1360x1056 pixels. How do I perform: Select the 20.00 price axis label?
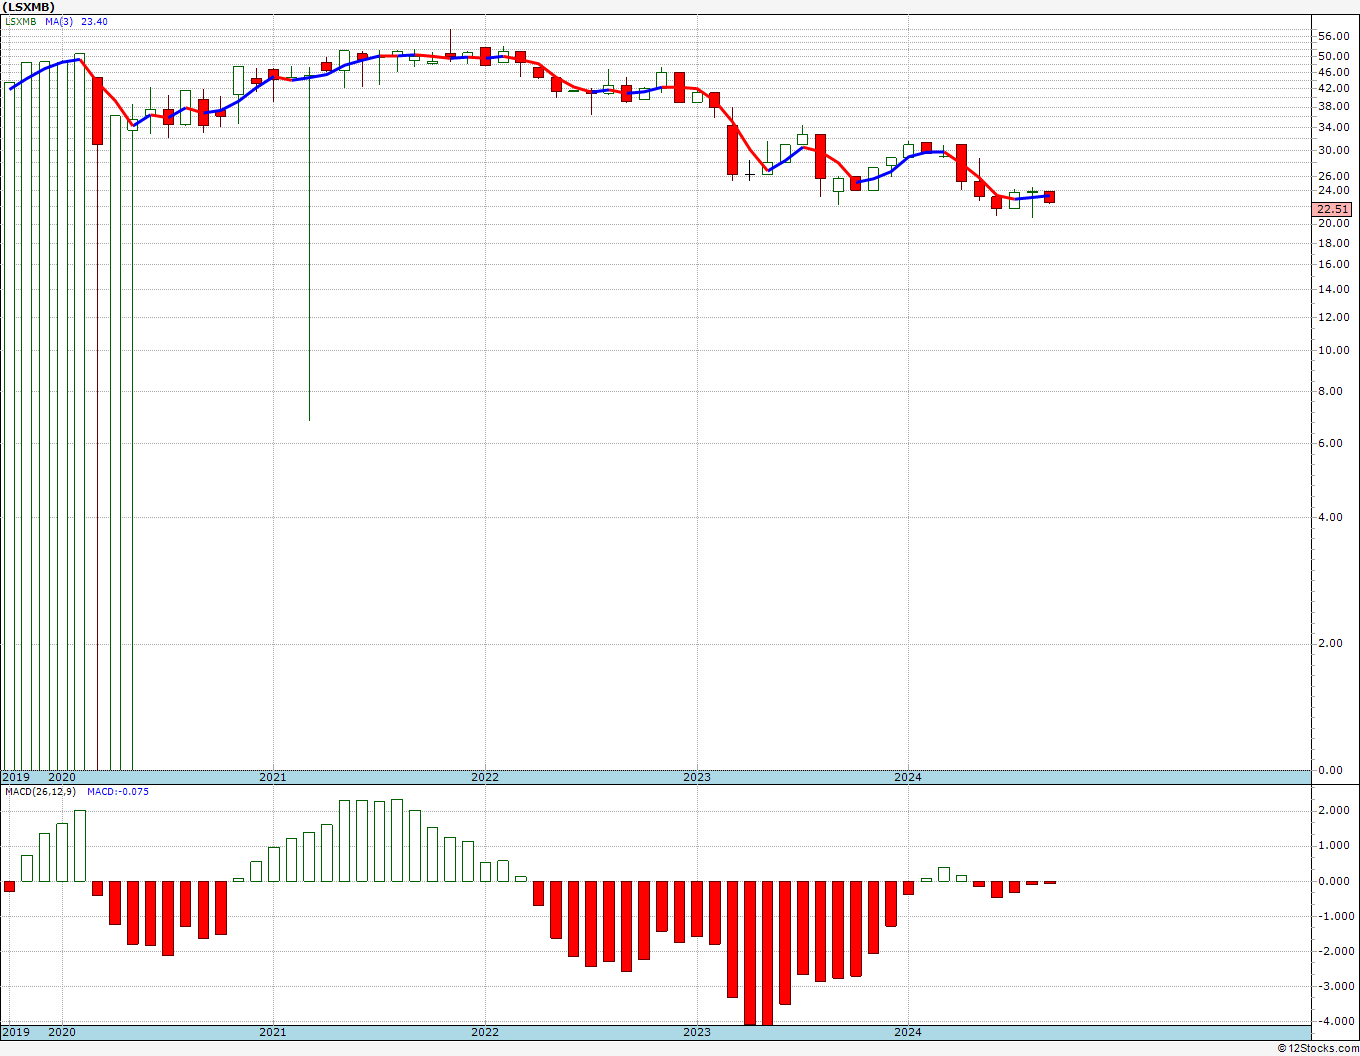(x=1334, y=223)
